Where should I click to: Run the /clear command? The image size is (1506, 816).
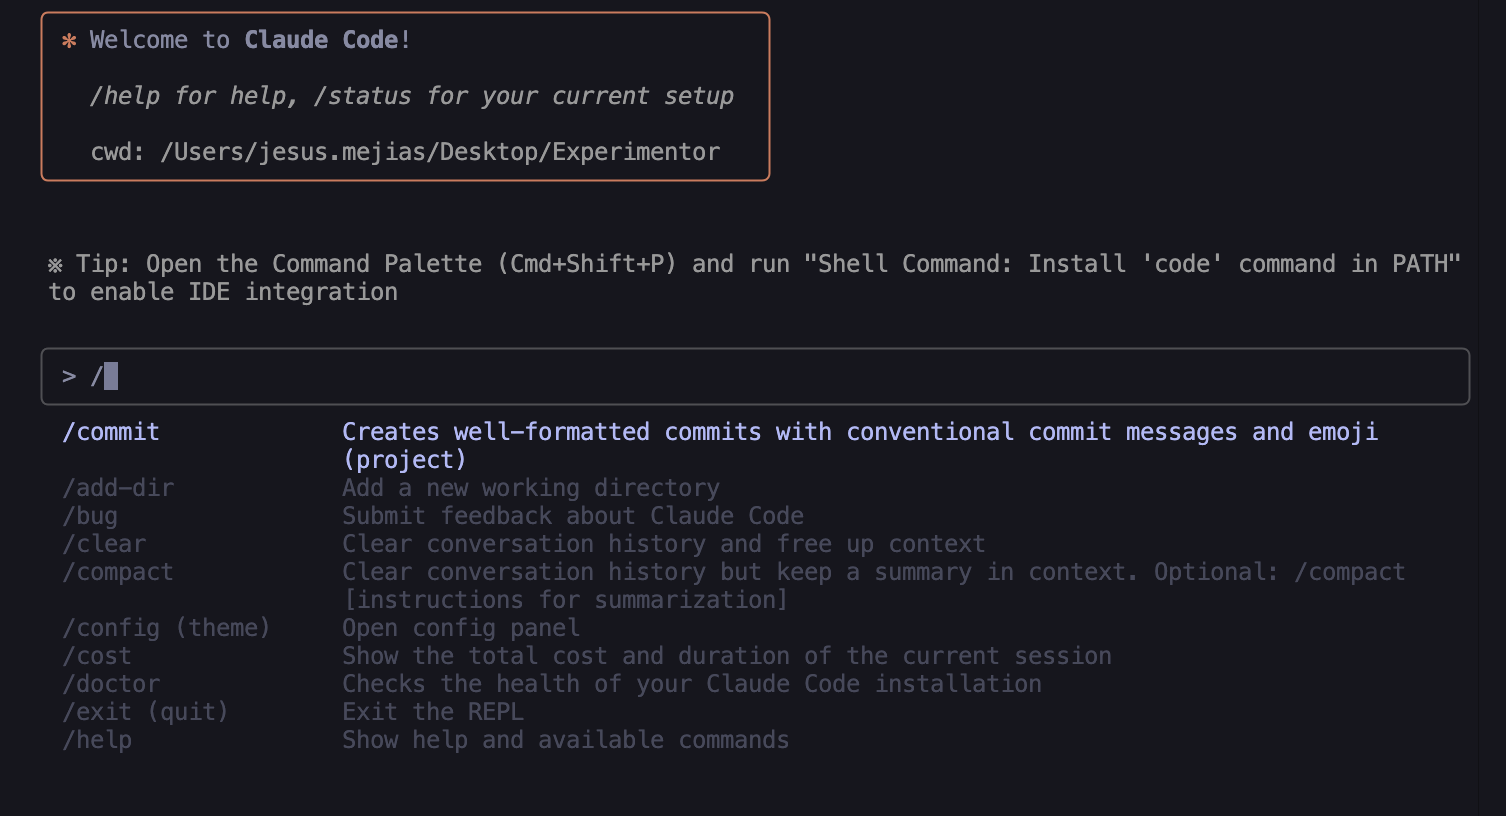(x=104, y=543)
